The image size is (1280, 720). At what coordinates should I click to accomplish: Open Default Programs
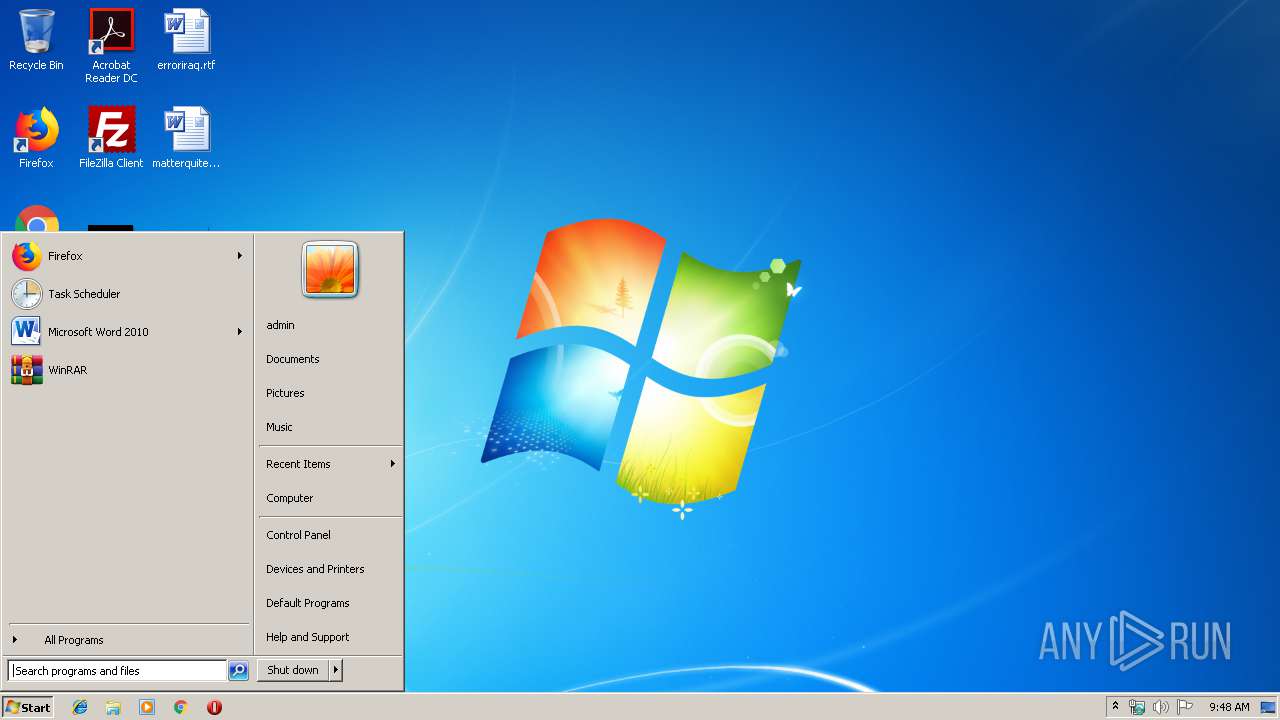click(x=330, y=603)
